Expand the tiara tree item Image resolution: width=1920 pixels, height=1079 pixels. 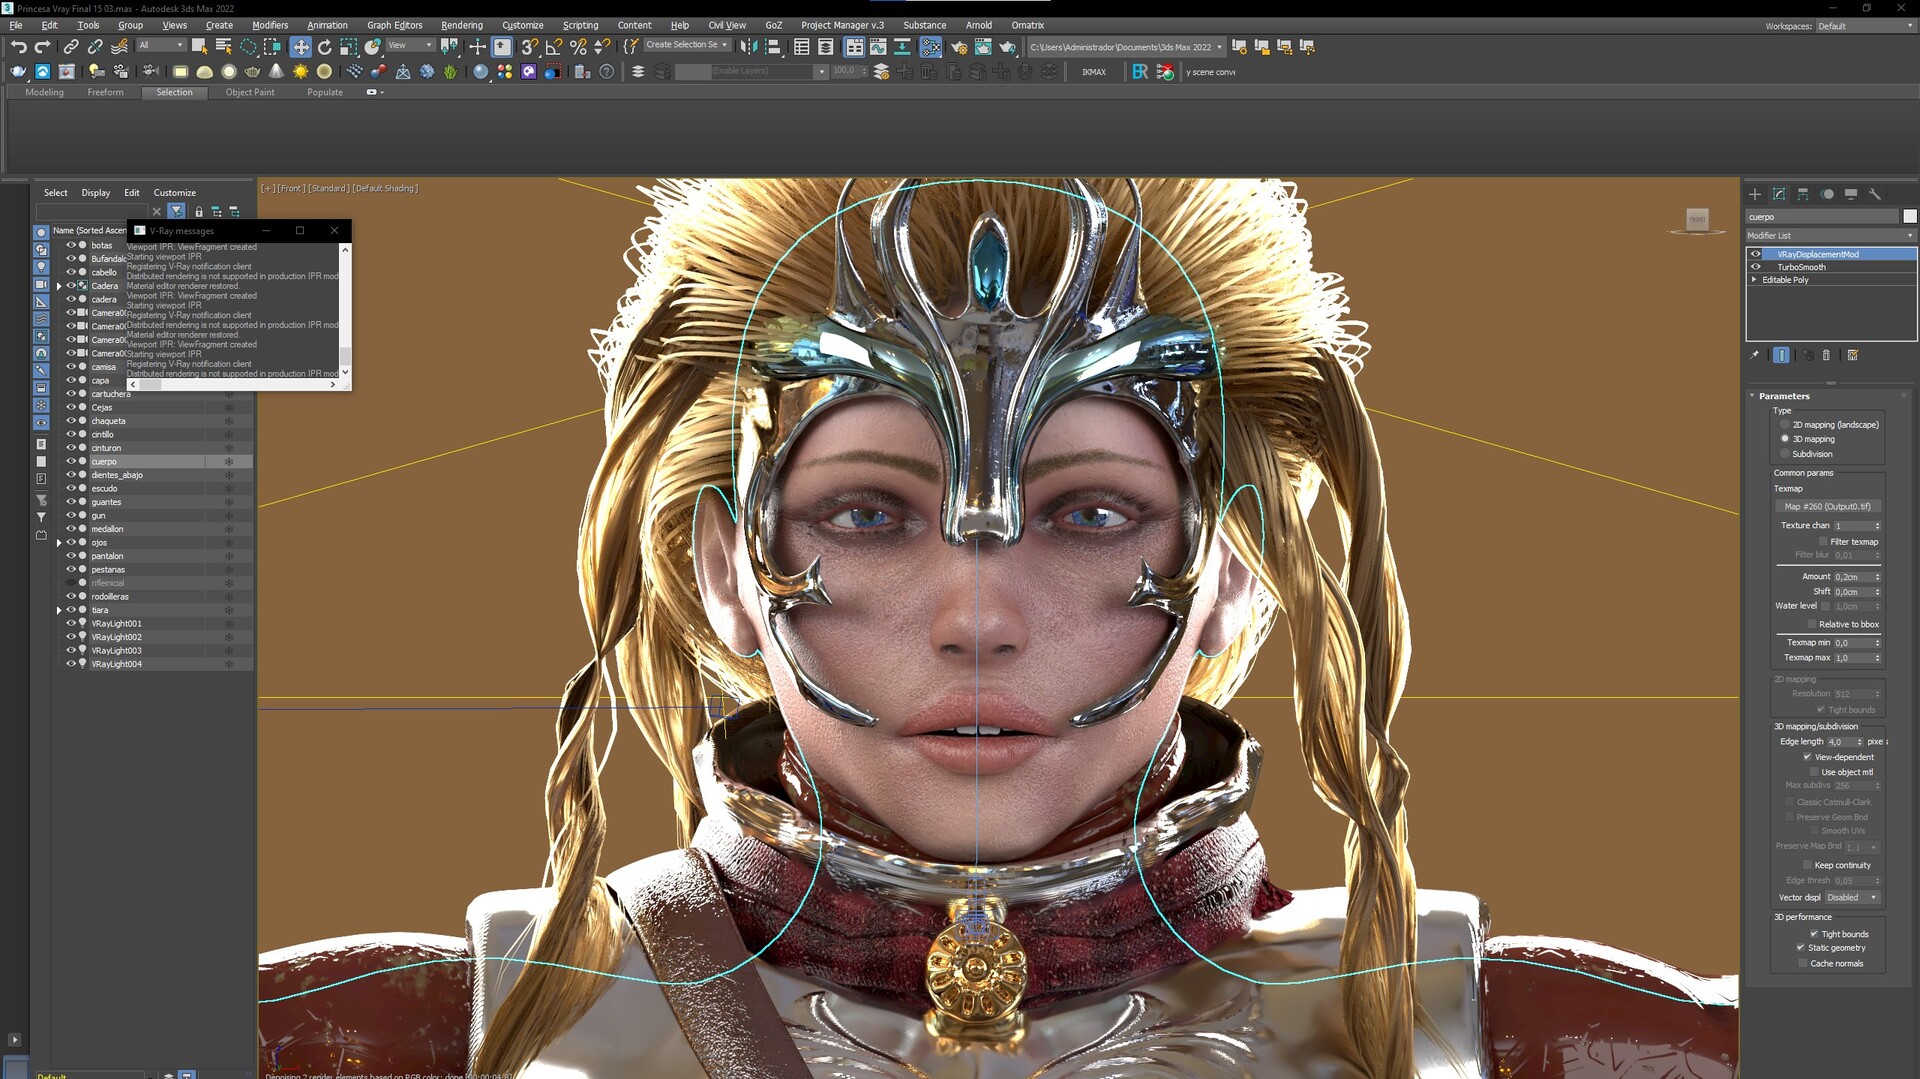point(59,610)
